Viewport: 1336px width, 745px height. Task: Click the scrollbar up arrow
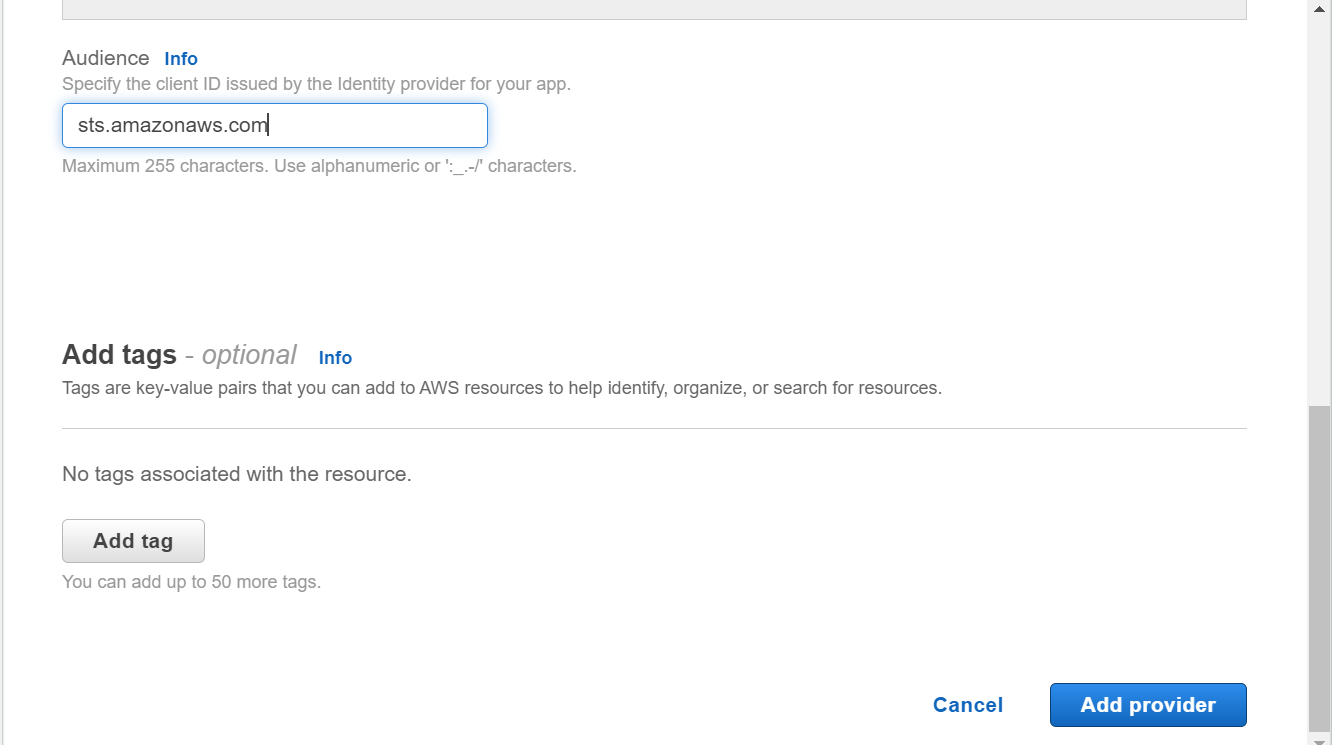pos(1320,8)
